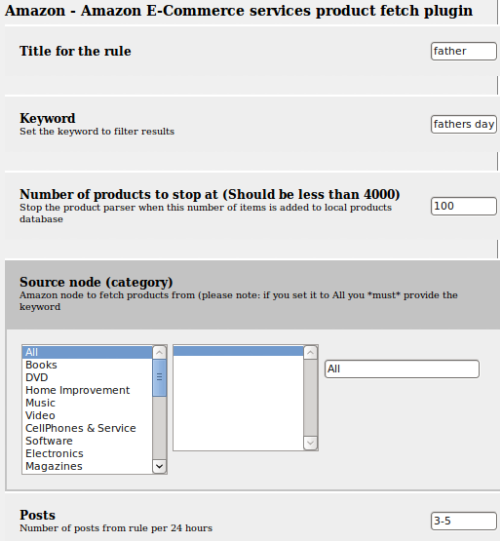Click the Posts per 24 hours field
Screen dimensions: 500x541
point(463,521)
